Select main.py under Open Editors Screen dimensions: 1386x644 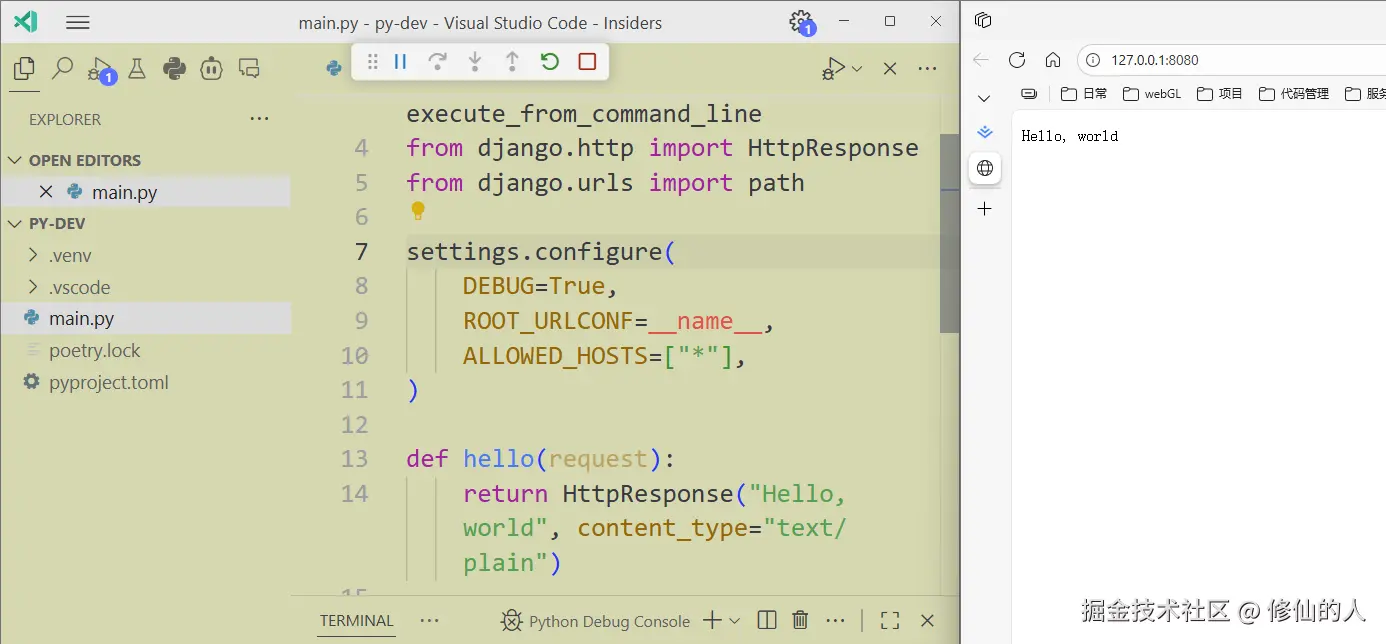point(145,192)
